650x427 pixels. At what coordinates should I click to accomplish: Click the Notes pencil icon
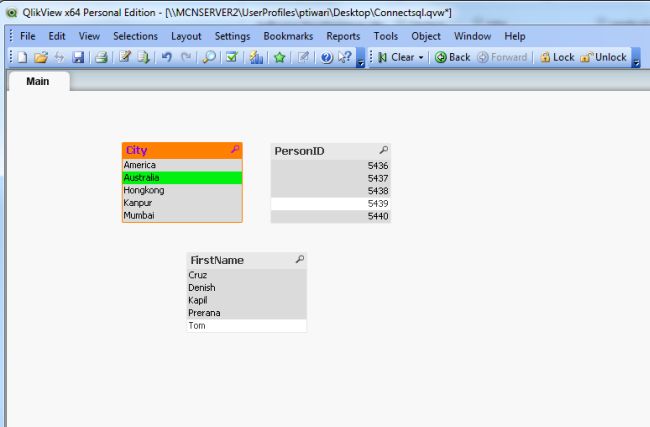point(303,57)
